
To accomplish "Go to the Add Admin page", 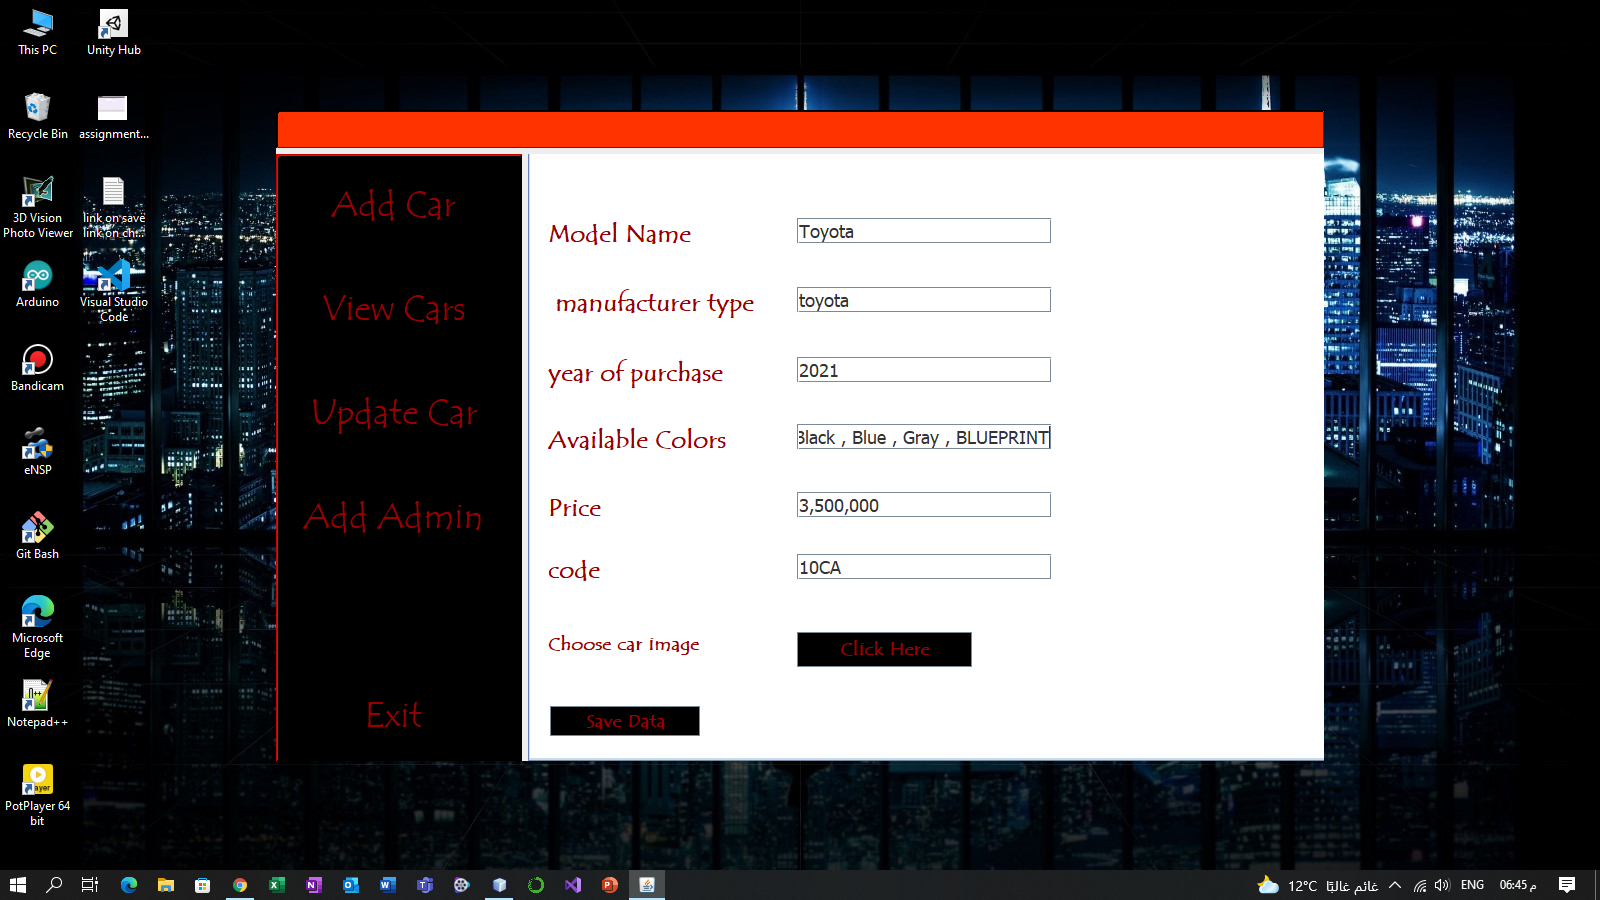I will 393,517.
